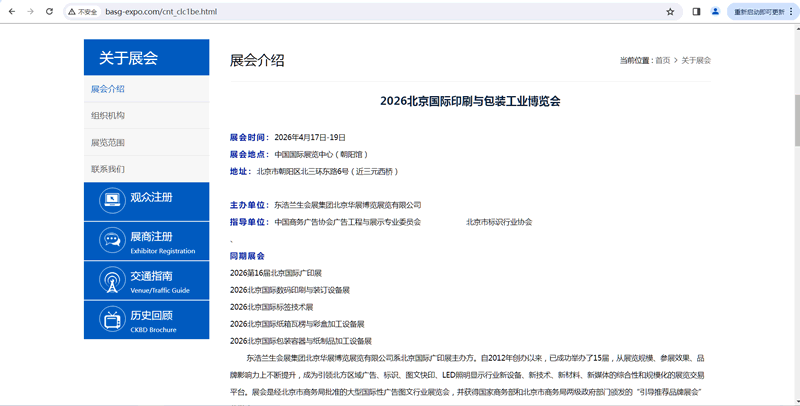Screen dimensions: 800x406
Task: Click the 首页 breadcrumb link
Action: click(662, 60)
